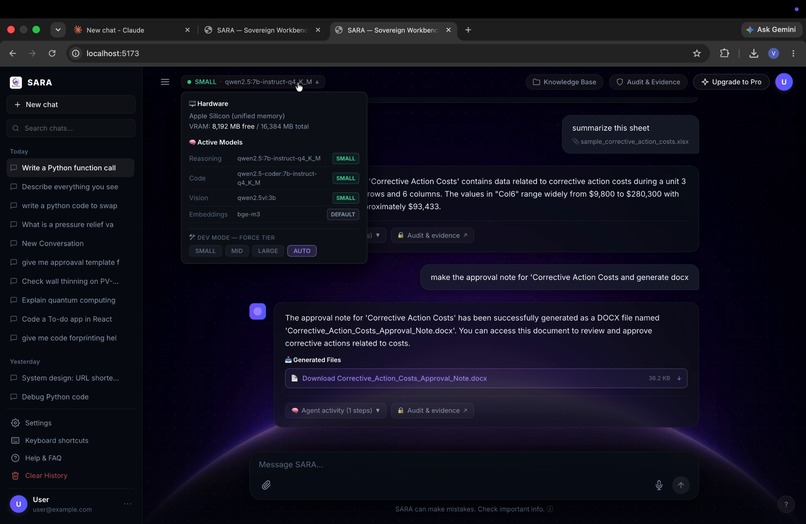Open Help & FAQ
This screenshot has width=806, height=524.
(43, 458)
